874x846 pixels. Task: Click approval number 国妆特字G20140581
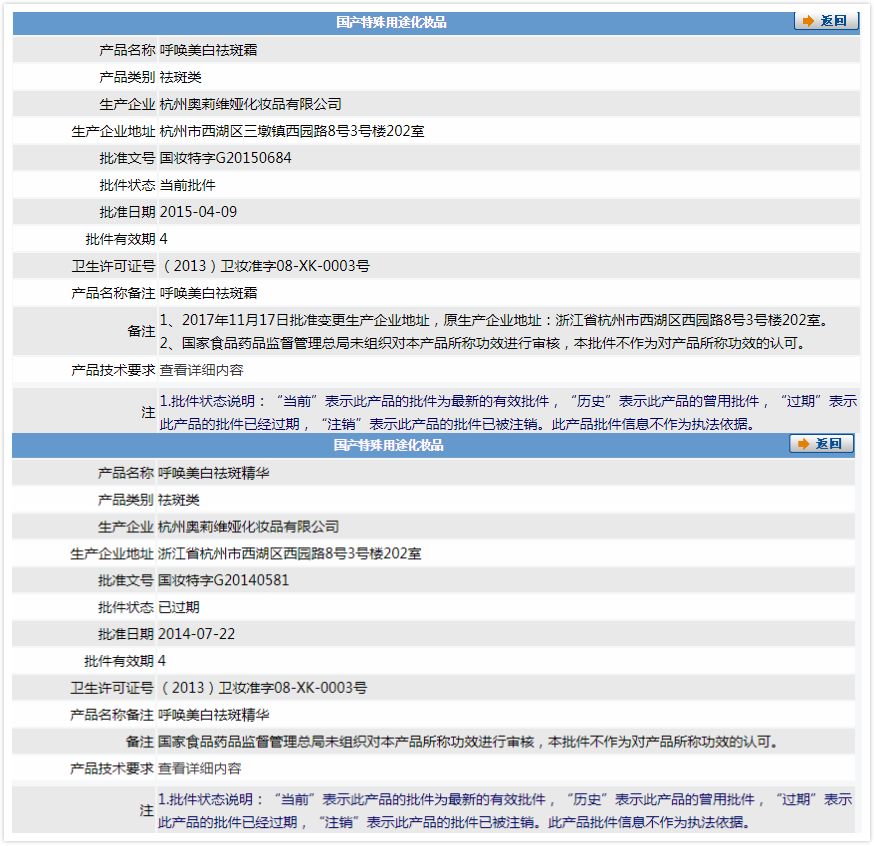point(224,580)
